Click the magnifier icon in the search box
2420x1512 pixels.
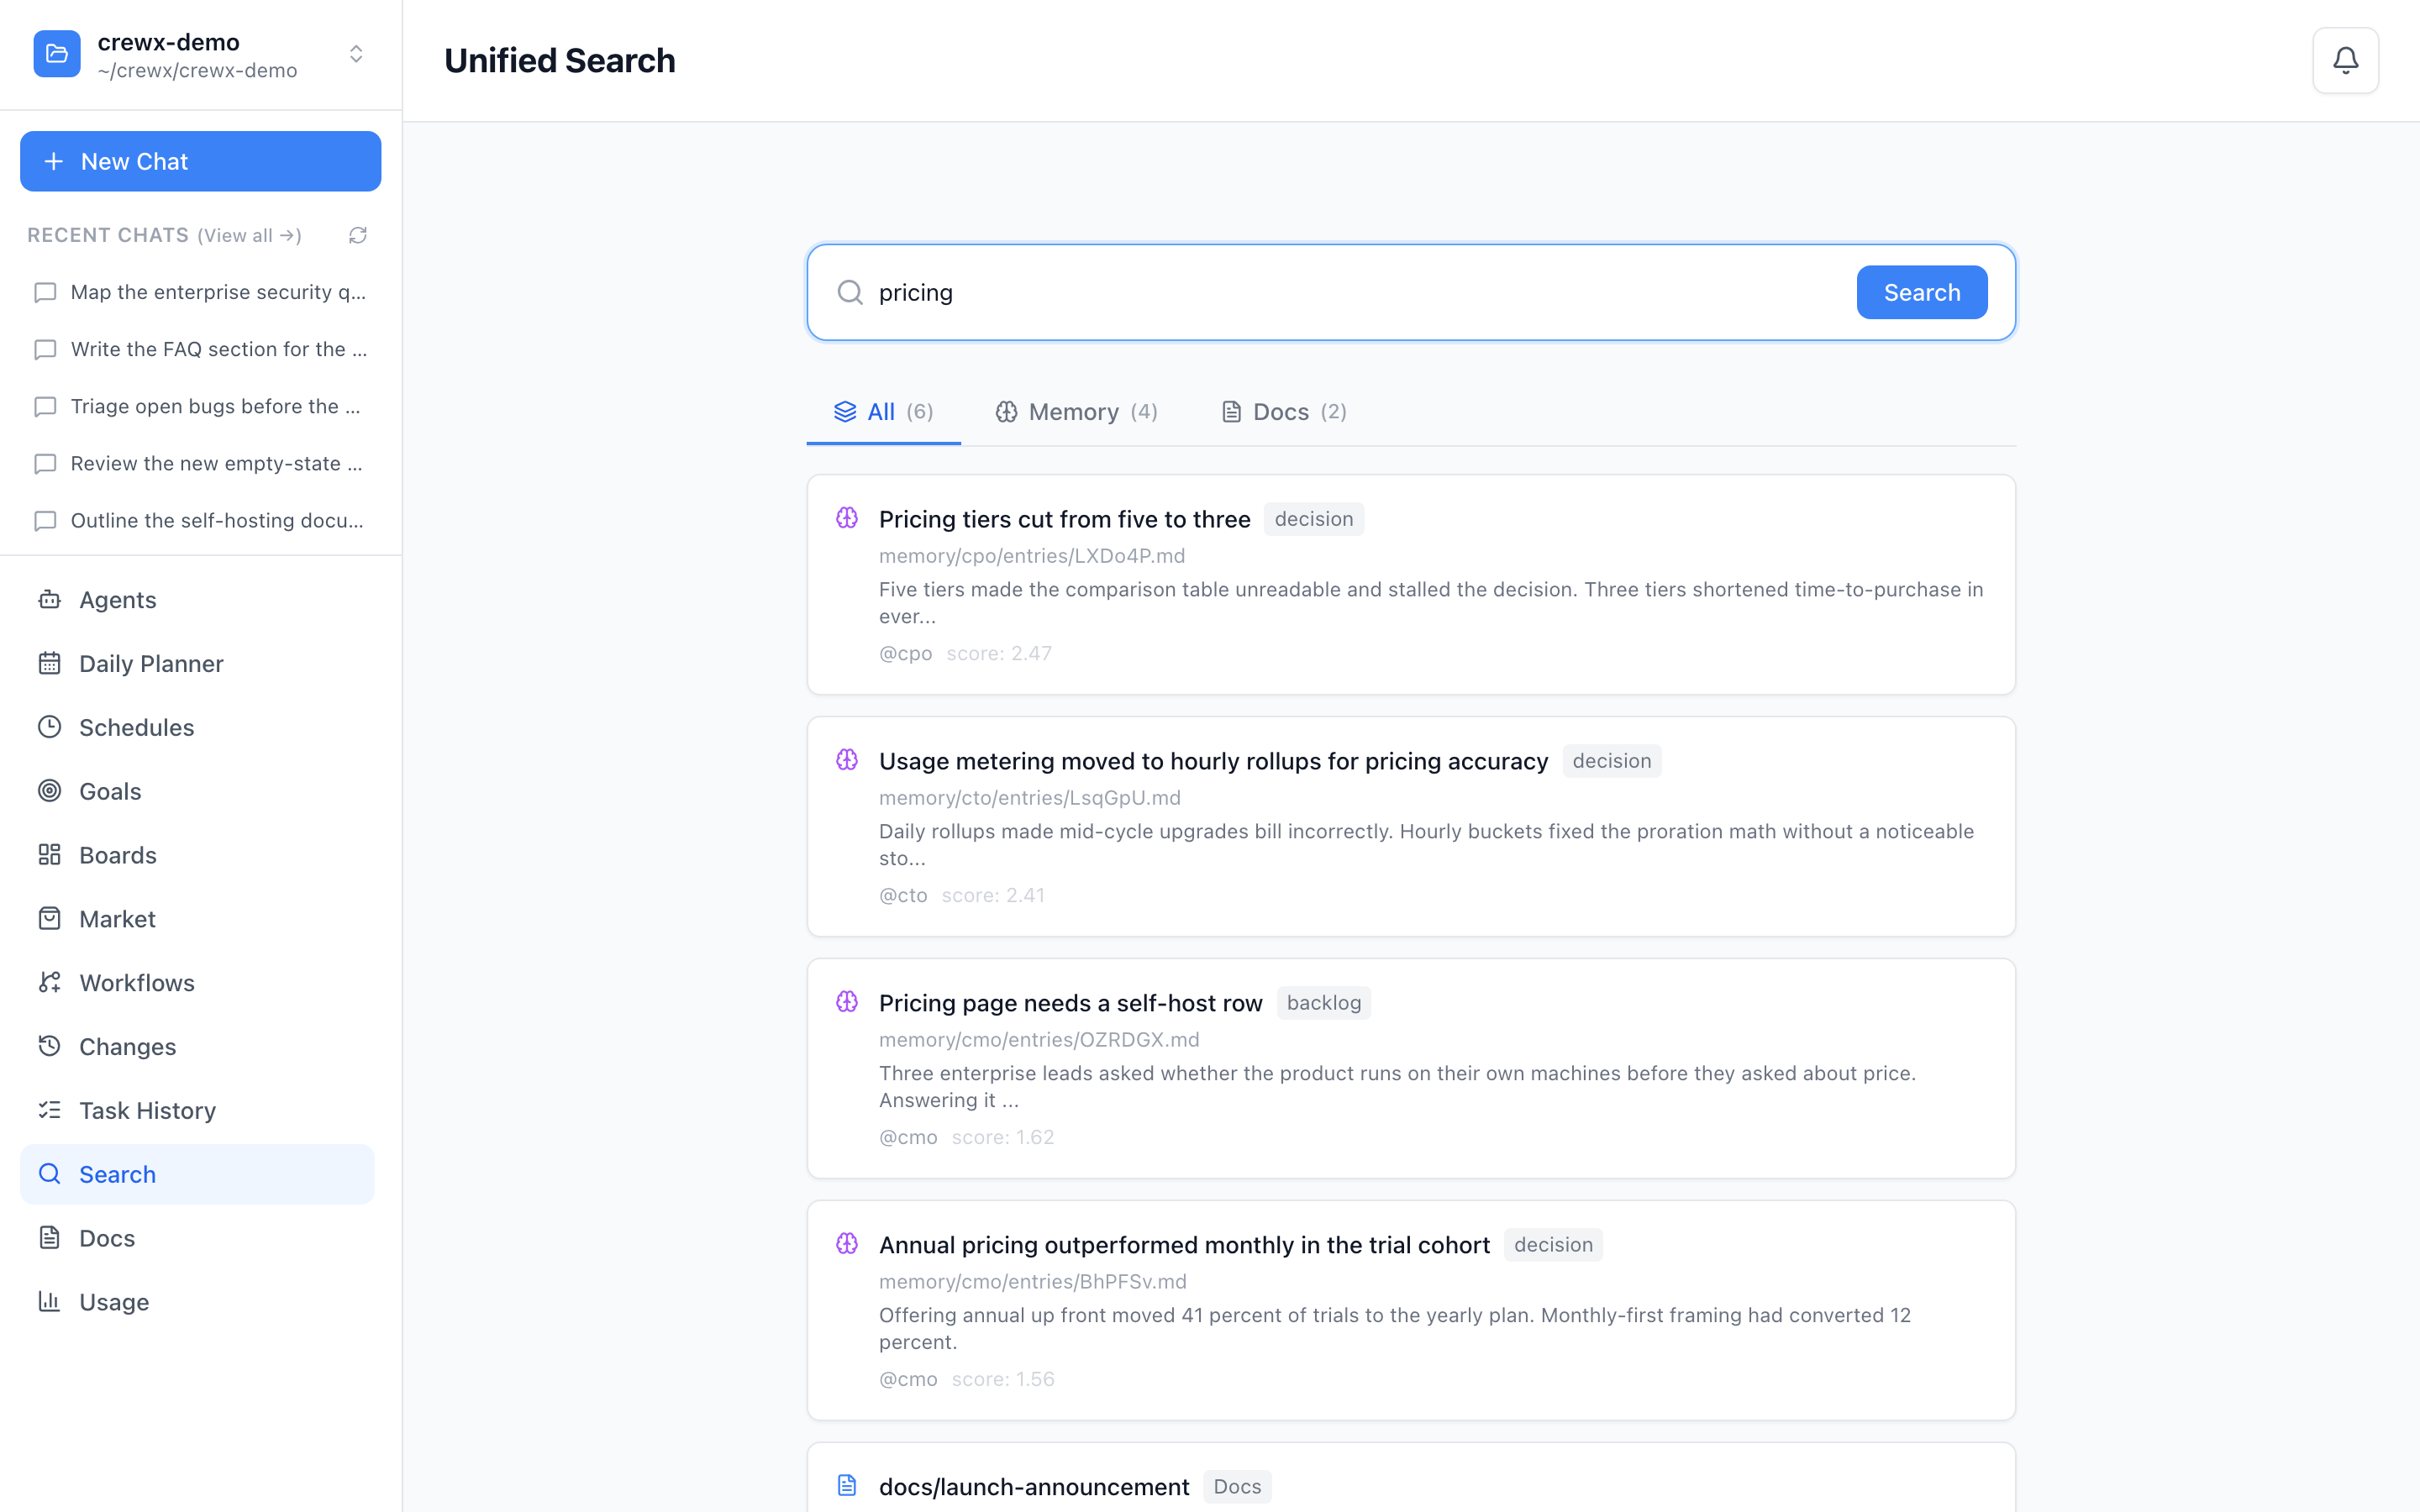(x=850, y=292)
